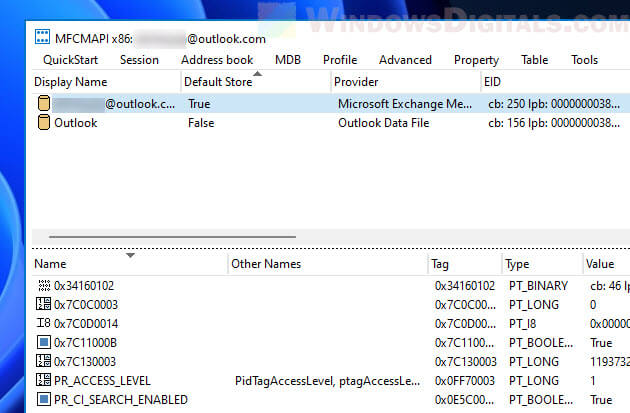Click the boolean icon next to 0x7C11000B
This screenshot has width=630, height=413.
[x=43, y=342]
